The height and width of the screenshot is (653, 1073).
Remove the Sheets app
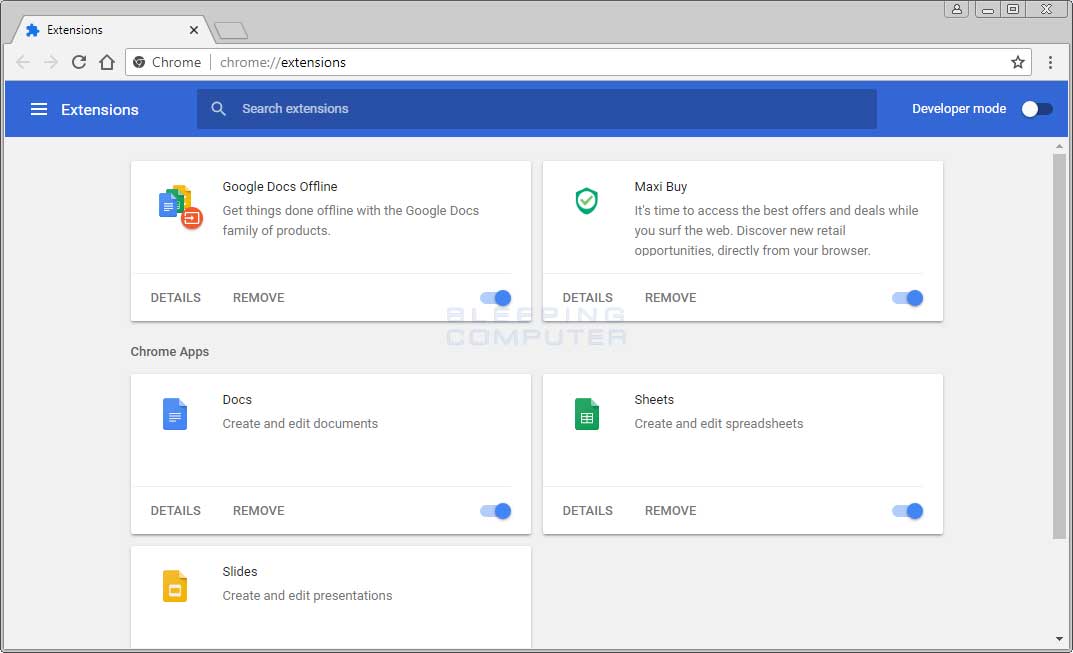click(x=671, y=511)
